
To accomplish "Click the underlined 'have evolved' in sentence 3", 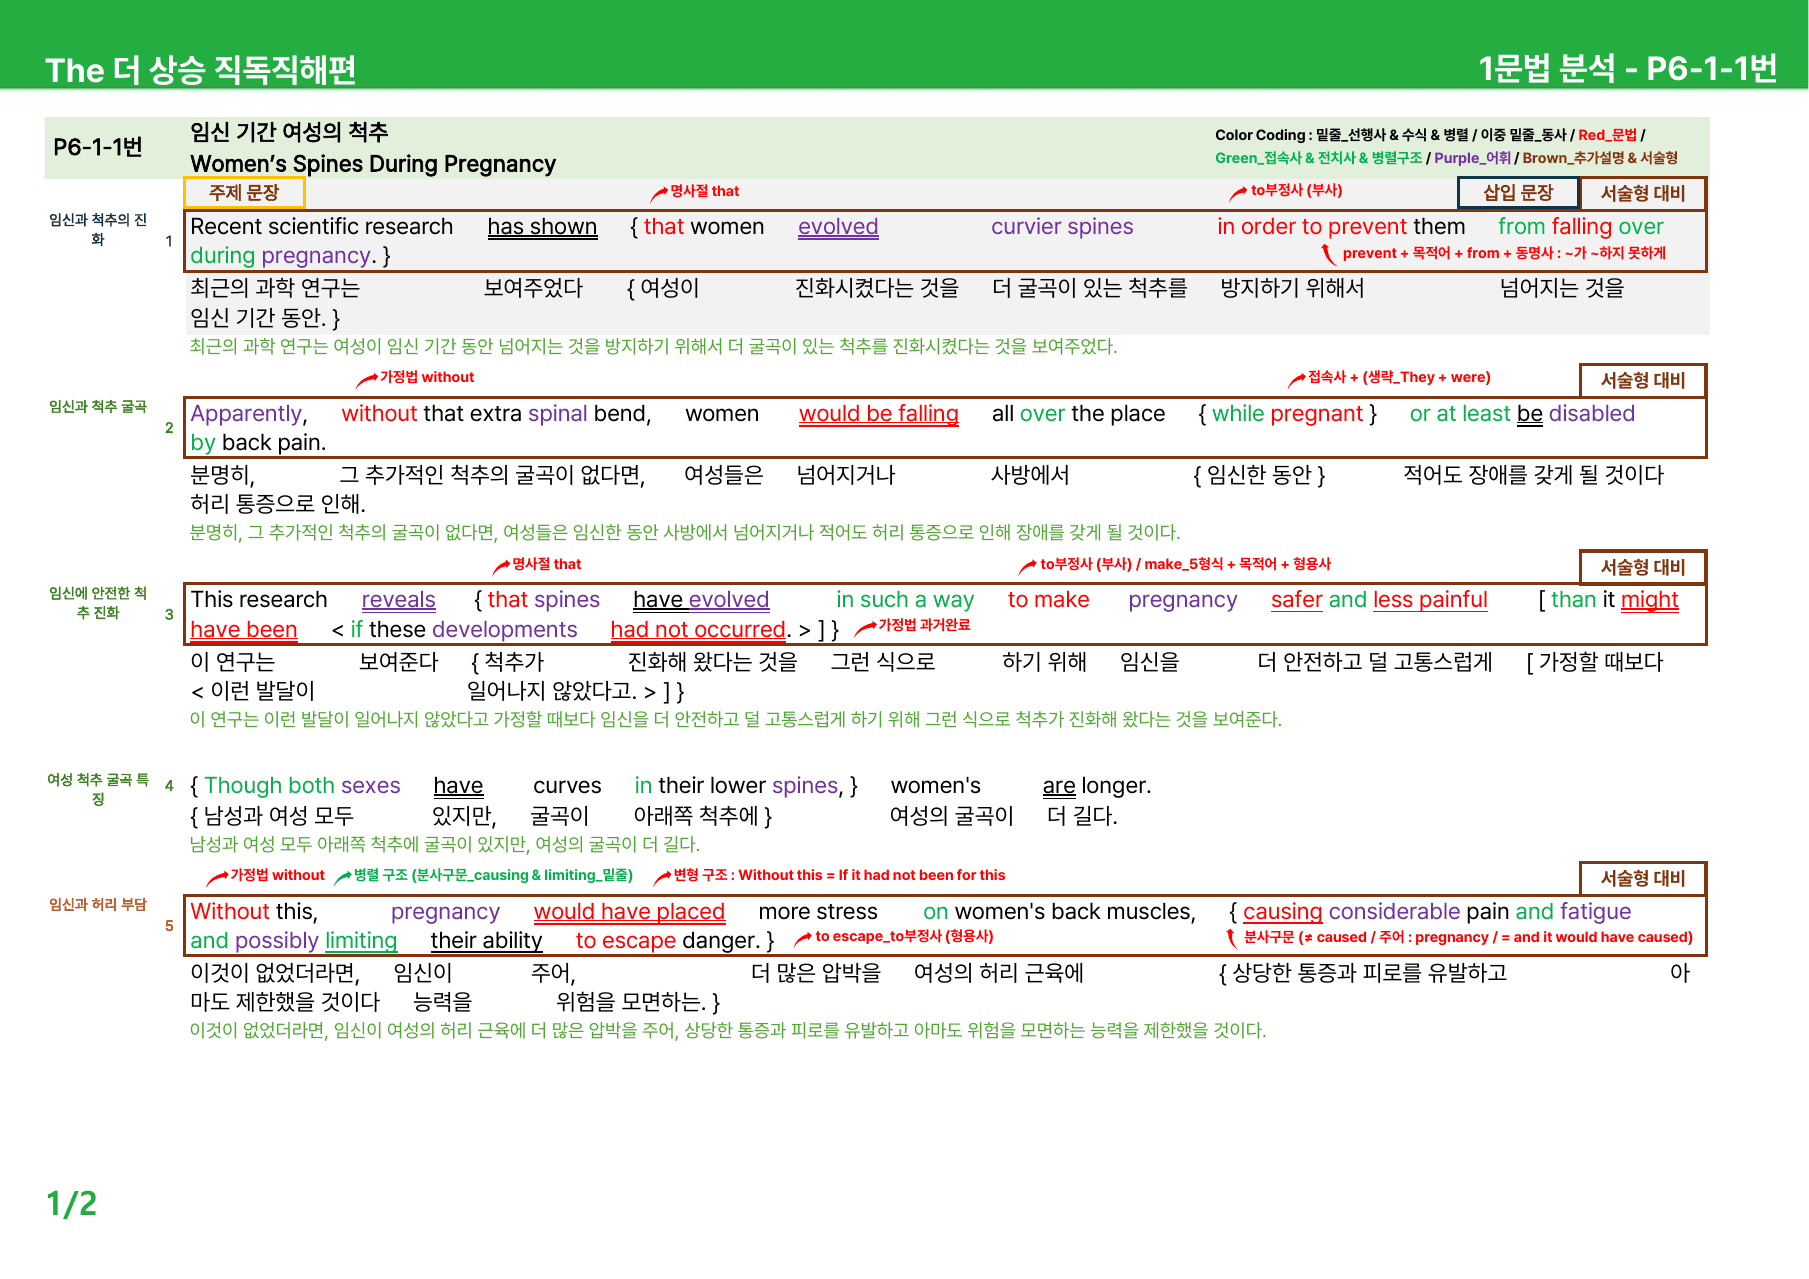I will coord(701,600).
